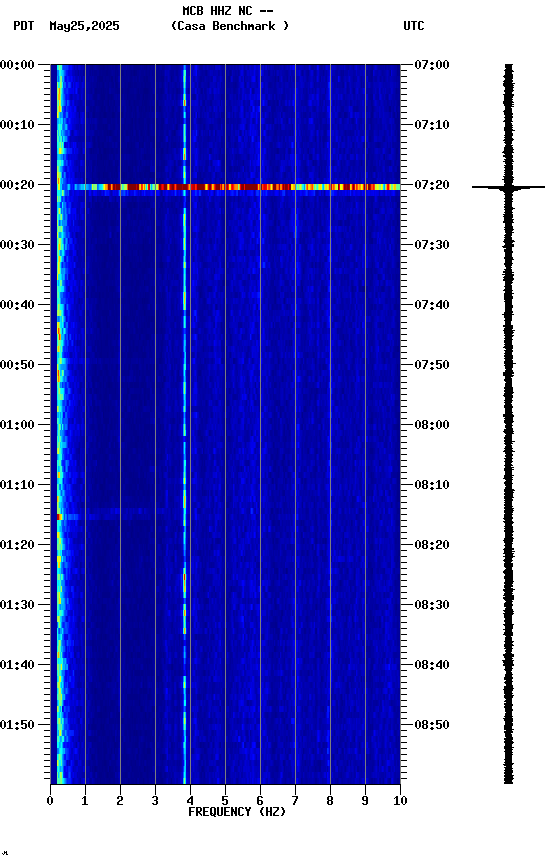Viewport: 552px width, 864px height.
Task: Click the 'FREQUENCY (HZ)' axis label
Action: [x=237, y=812]
